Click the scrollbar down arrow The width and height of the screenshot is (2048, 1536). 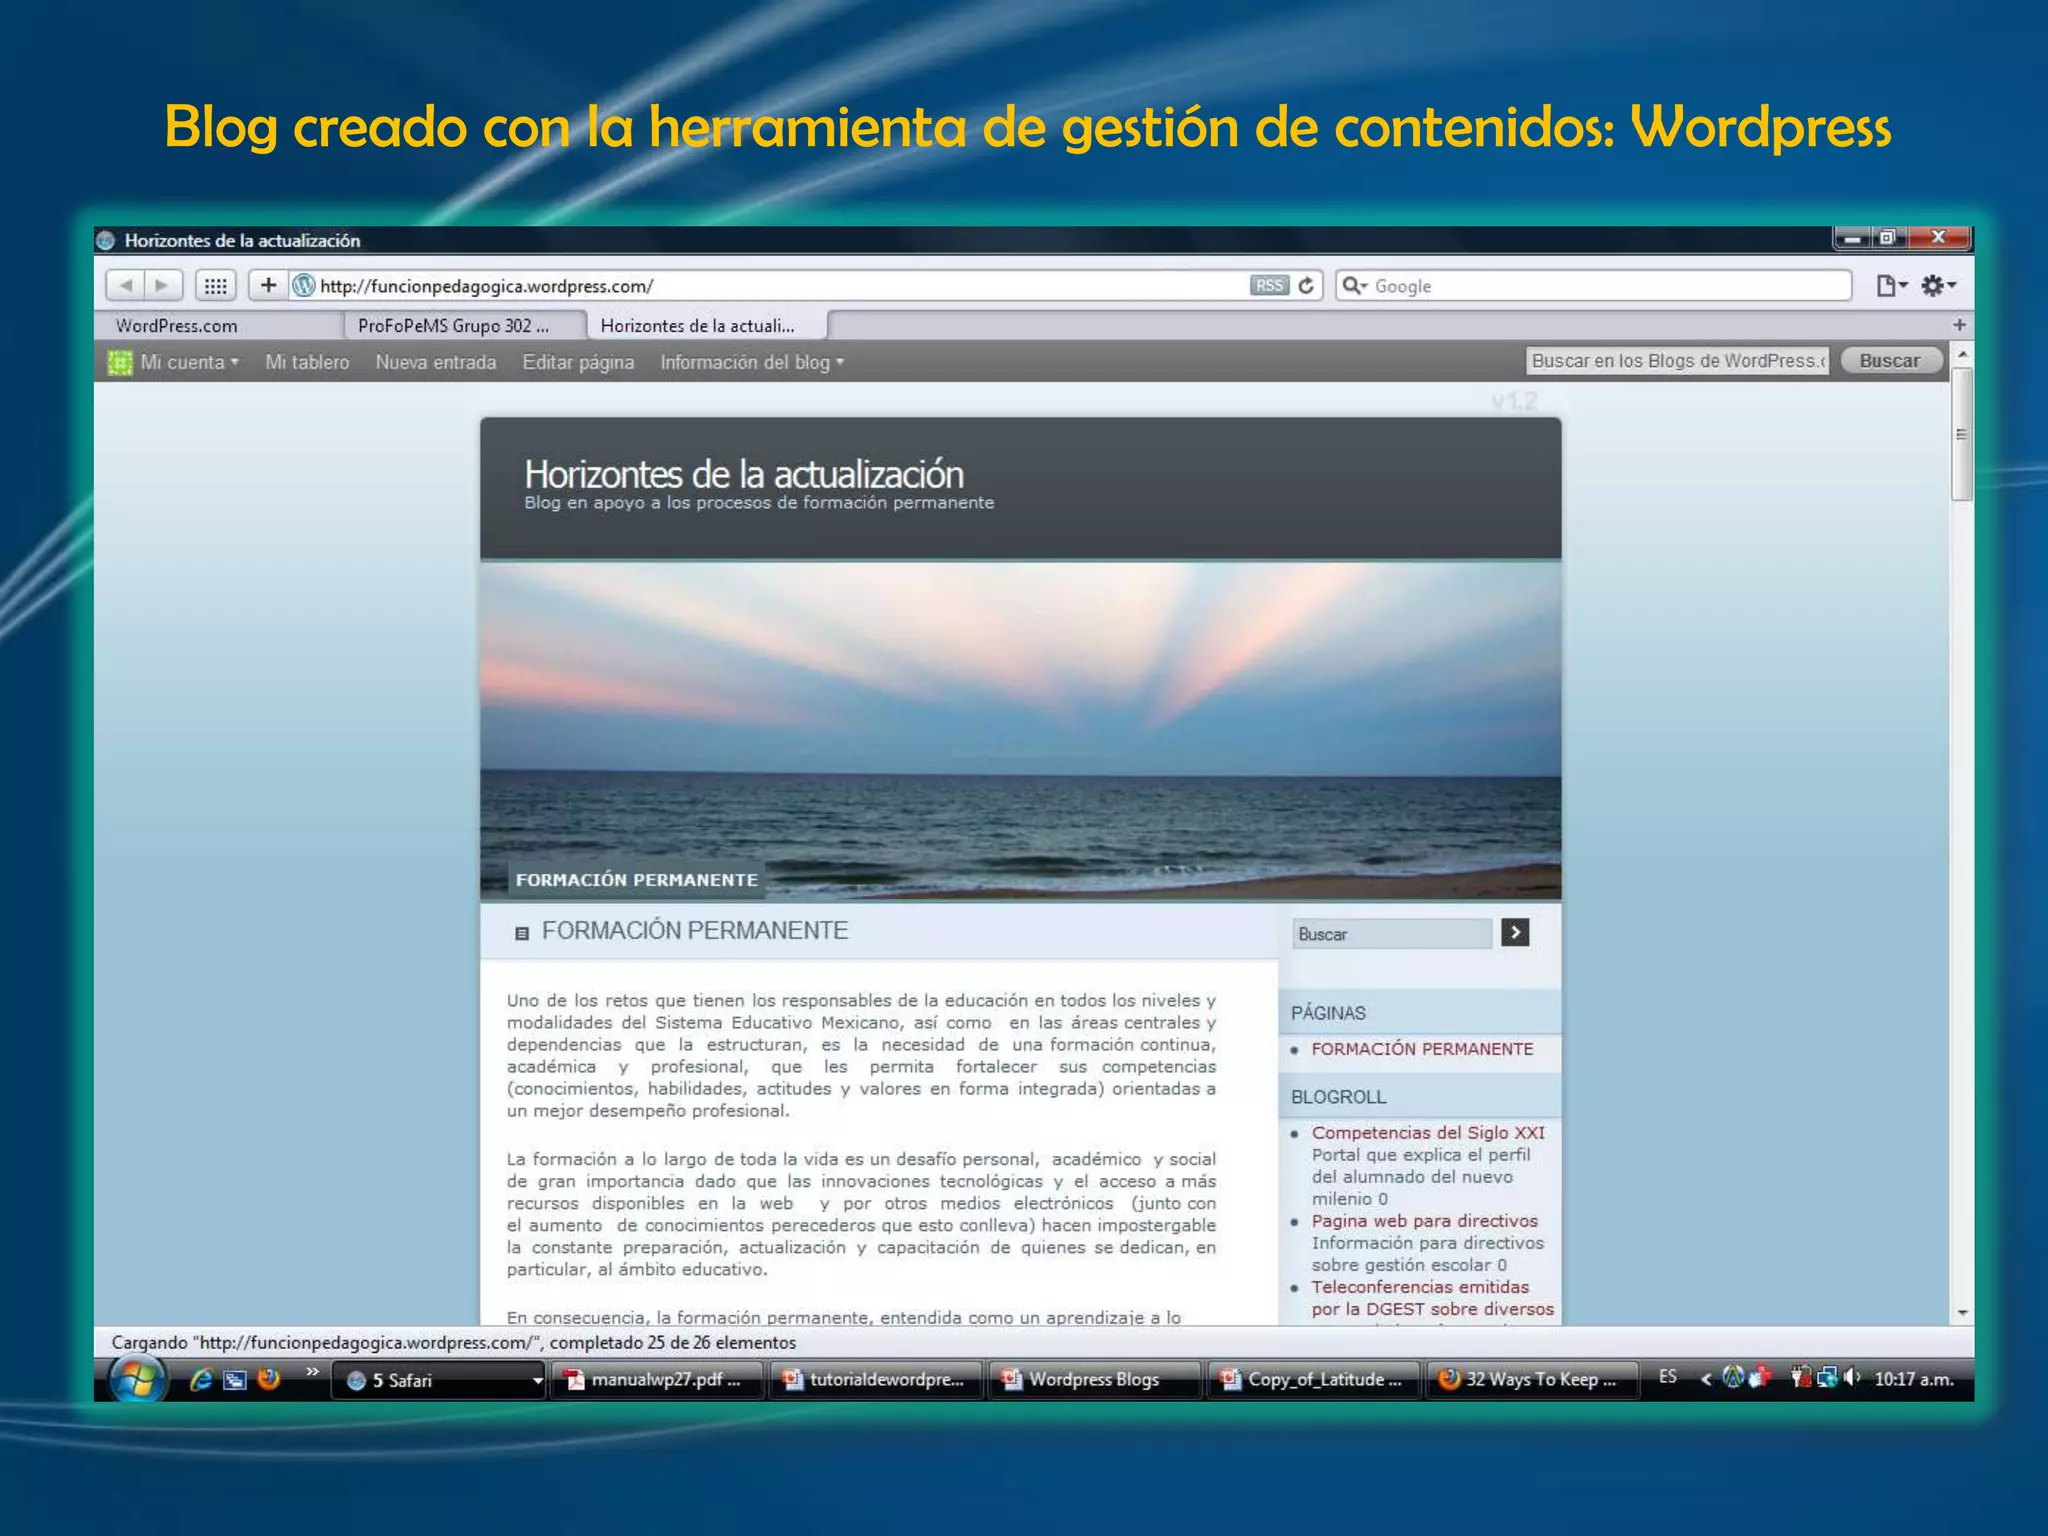click(1962, 1313)
